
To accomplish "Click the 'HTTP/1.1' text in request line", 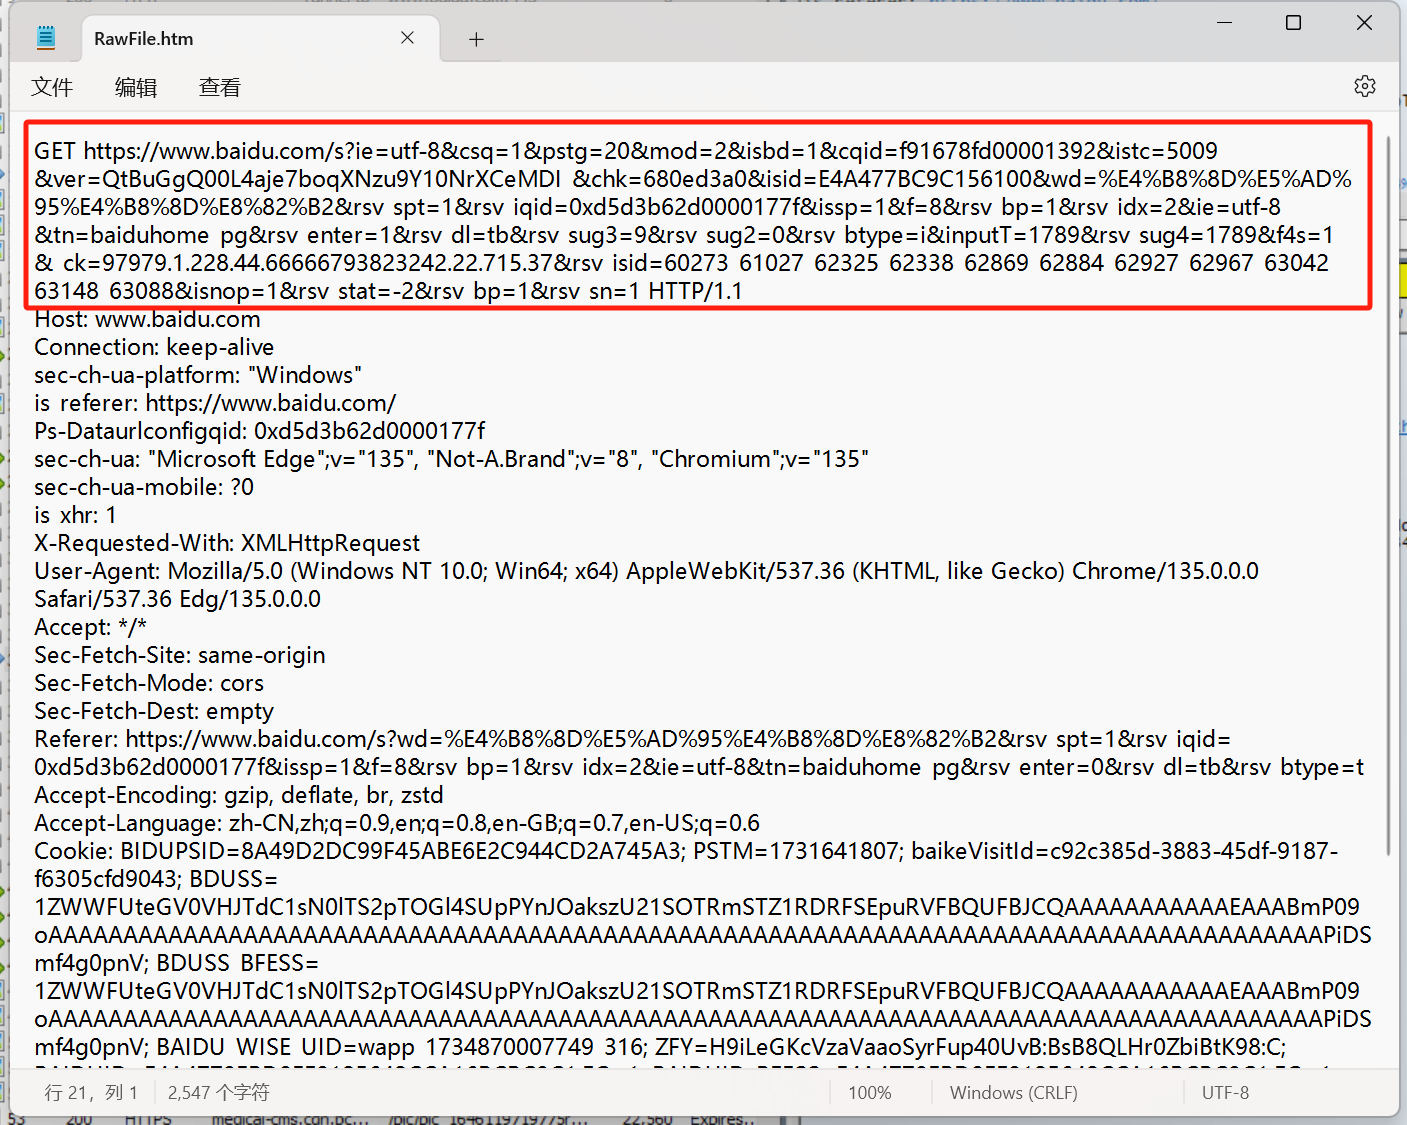I will coord(696,291).
